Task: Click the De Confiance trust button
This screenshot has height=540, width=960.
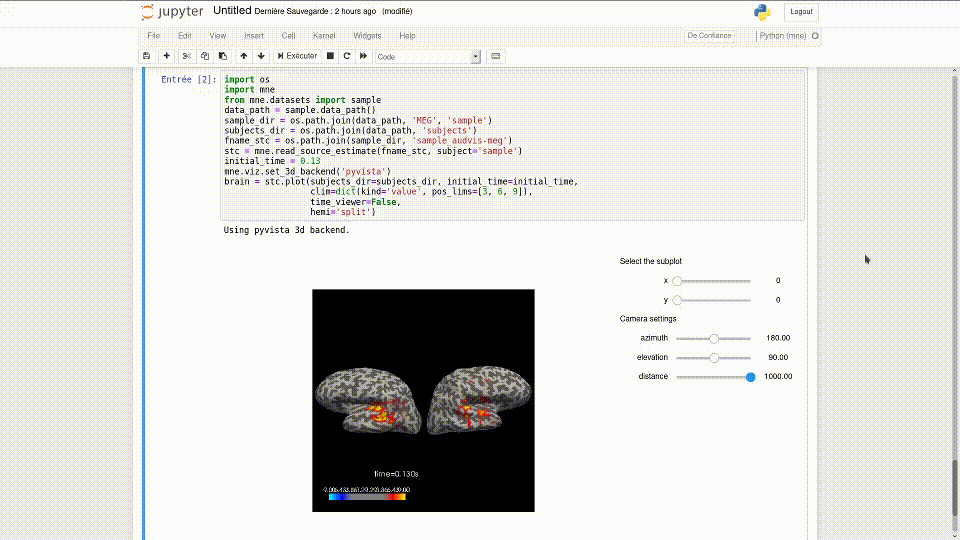Action: (709, 36)
